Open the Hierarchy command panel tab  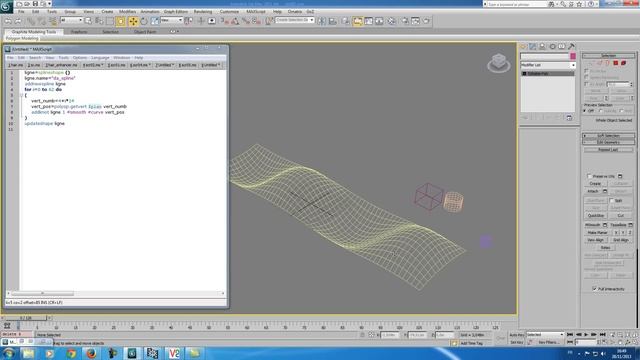(x=542, y=47)
